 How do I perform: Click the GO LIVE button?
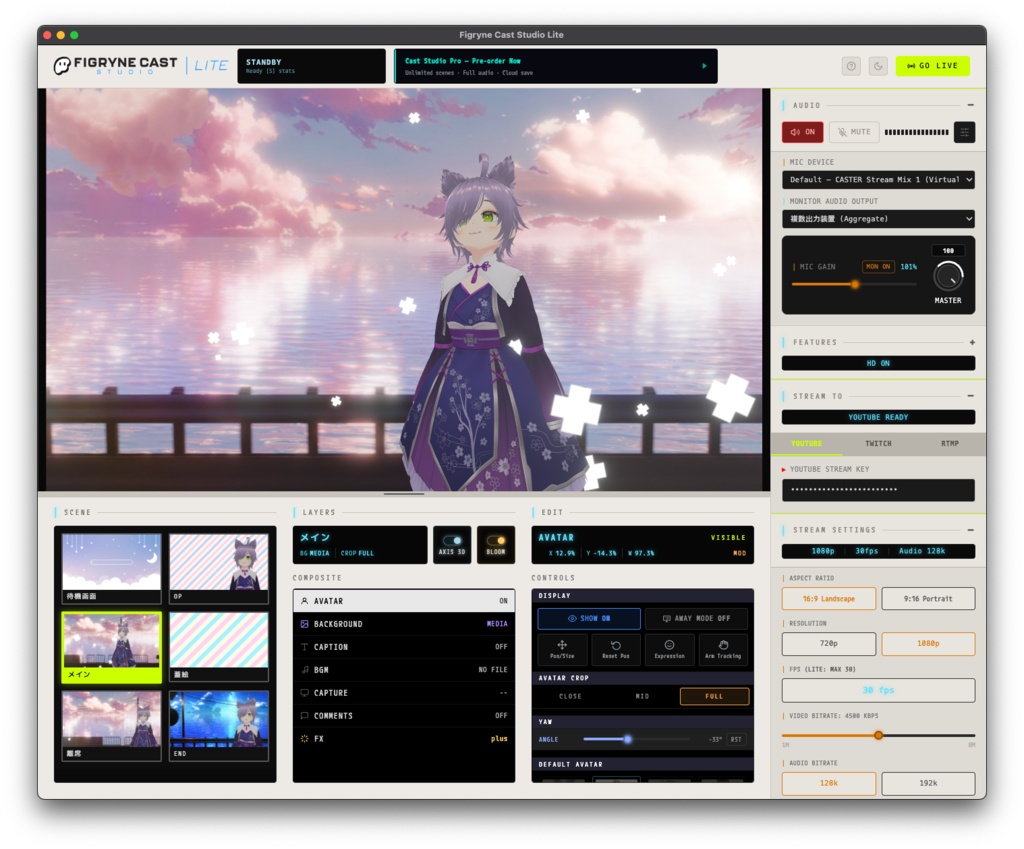pyautogui.click(x=933, y=66)
